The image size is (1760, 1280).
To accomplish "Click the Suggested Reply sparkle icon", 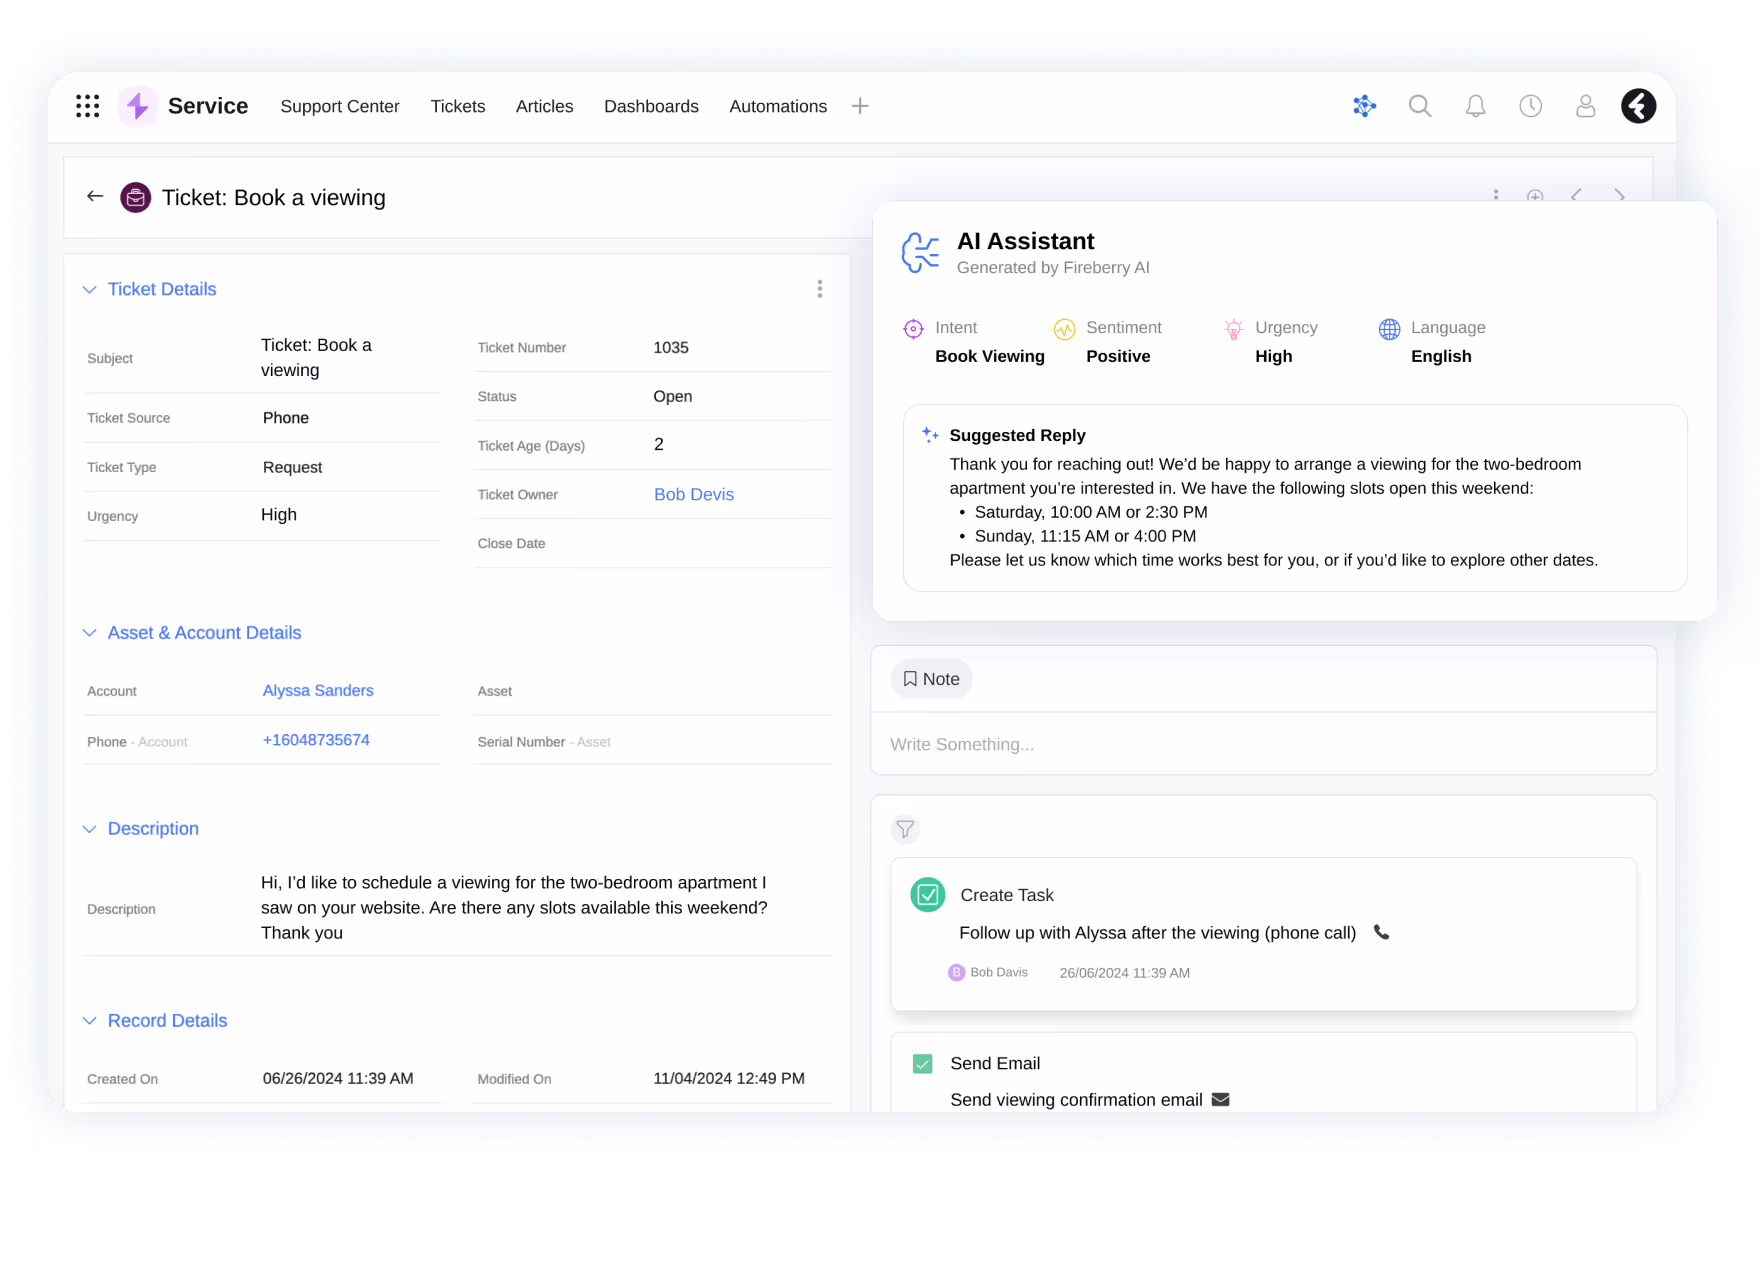I will (930, 435).
